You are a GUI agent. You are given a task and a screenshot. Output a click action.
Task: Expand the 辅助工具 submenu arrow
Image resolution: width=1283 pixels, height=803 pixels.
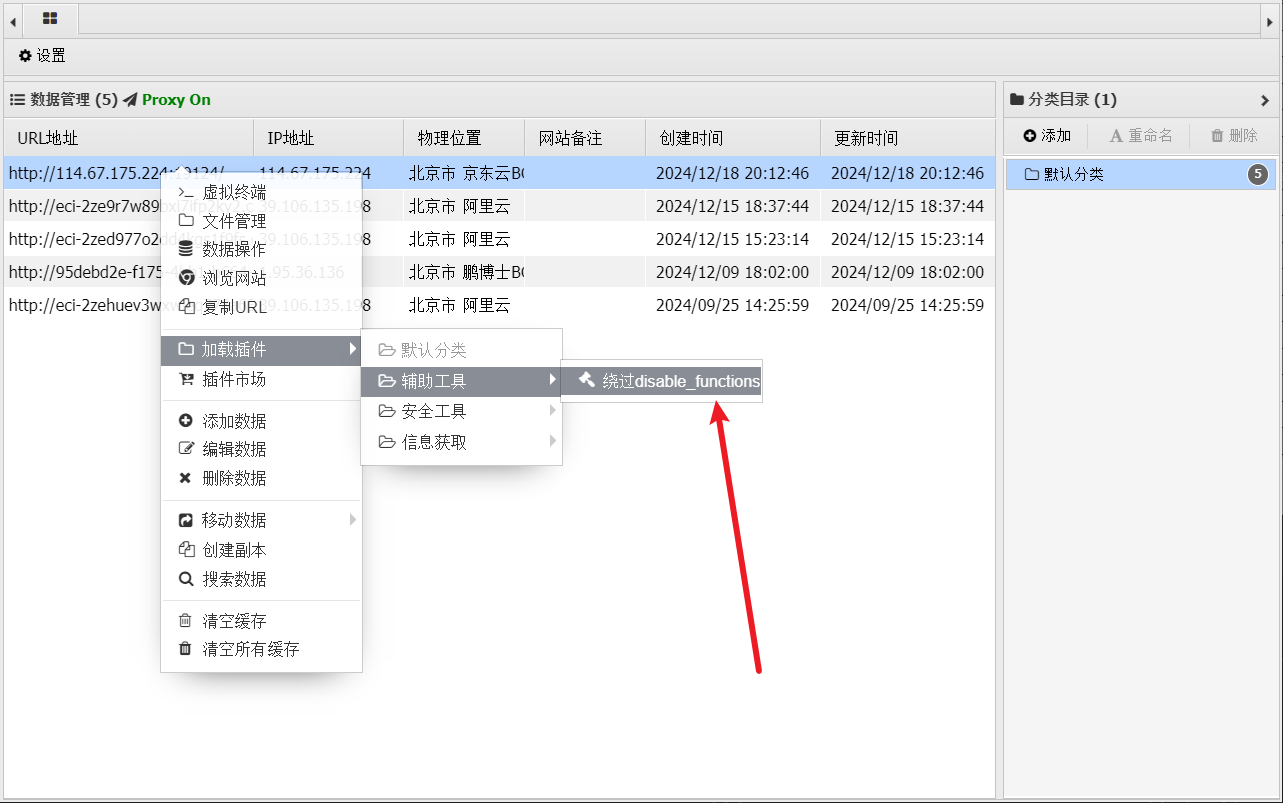click(552, 380)
